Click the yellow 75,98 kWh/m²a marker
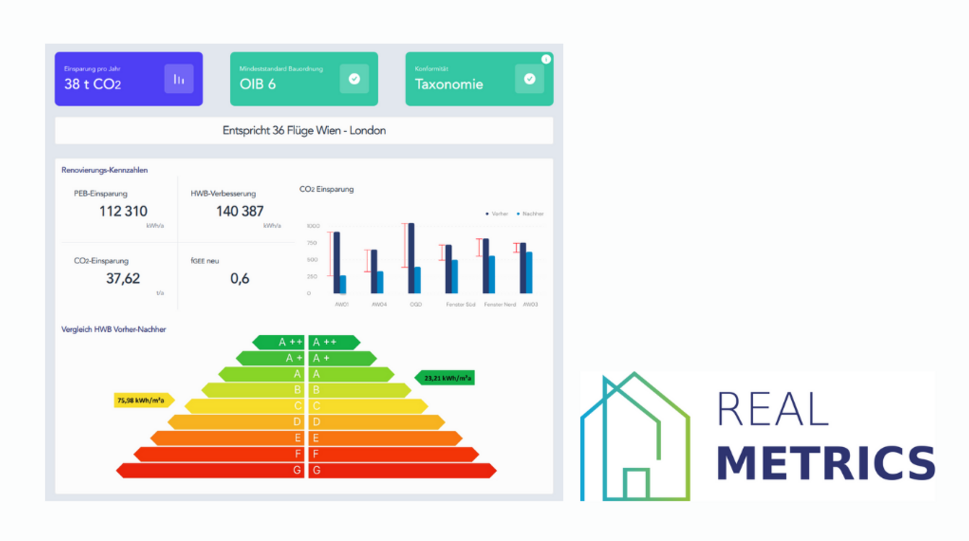Screen dimensions: 969x541 coord(144,401)
